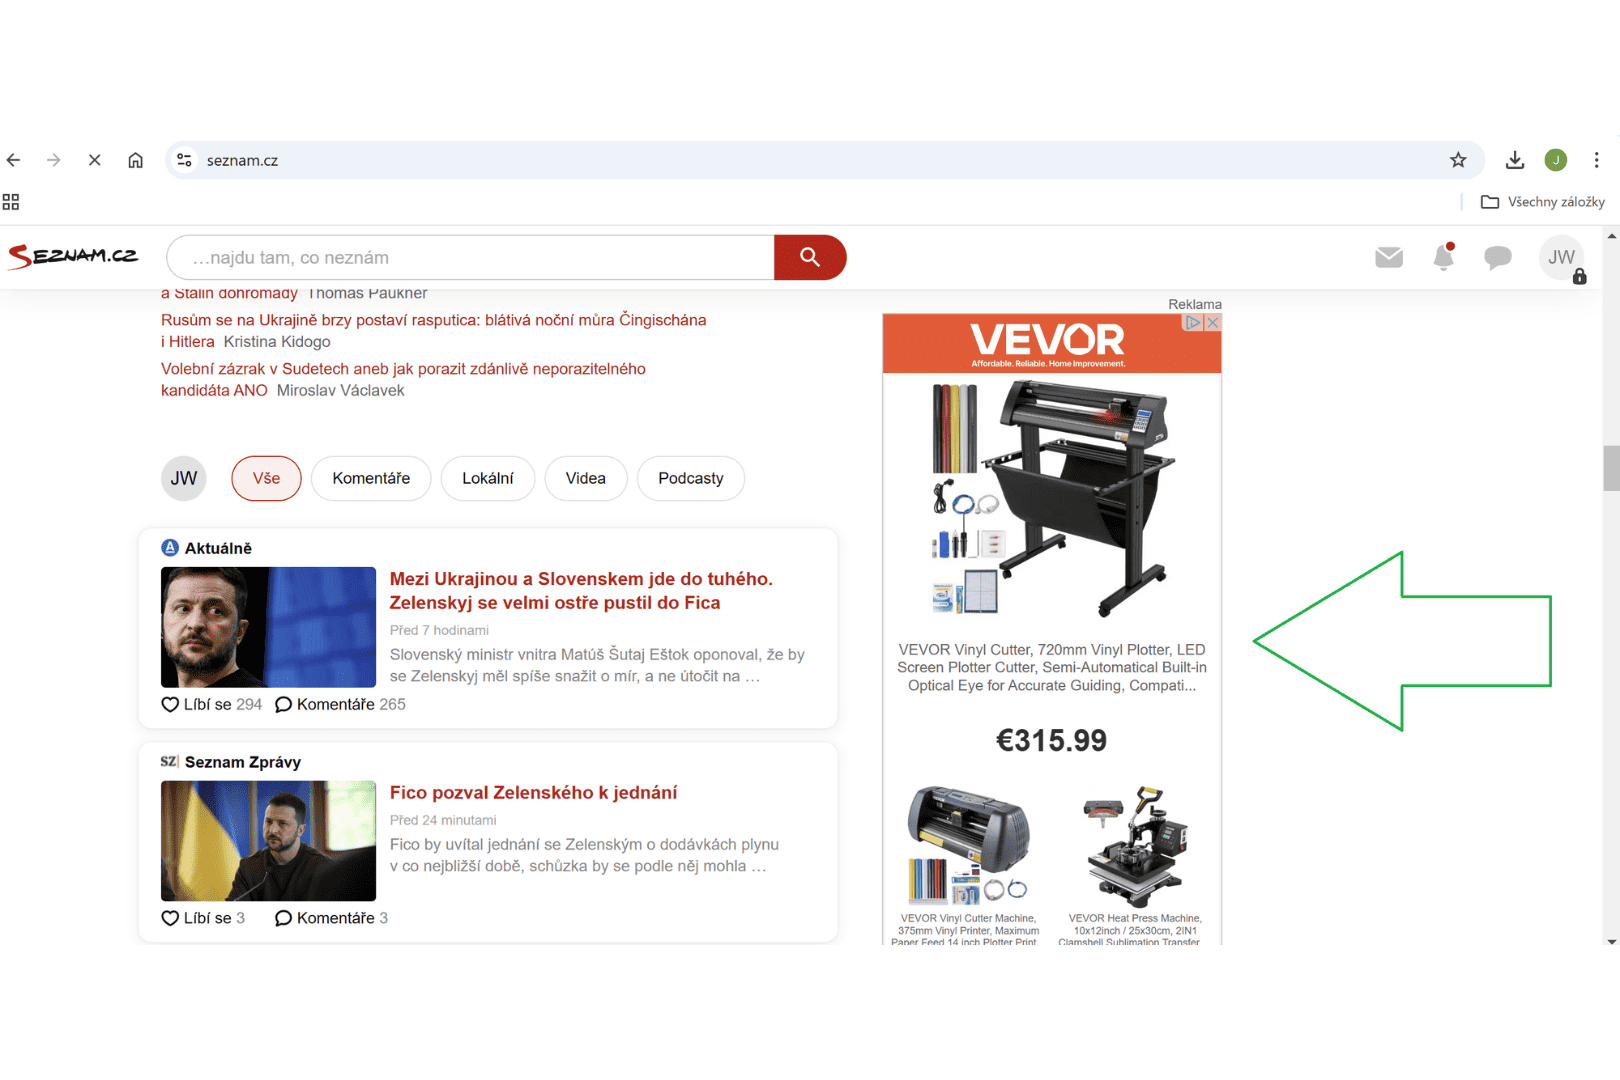The image size is (1620, 1080).
Task: Go back with the browser back arrow
Action: (14, 160)
